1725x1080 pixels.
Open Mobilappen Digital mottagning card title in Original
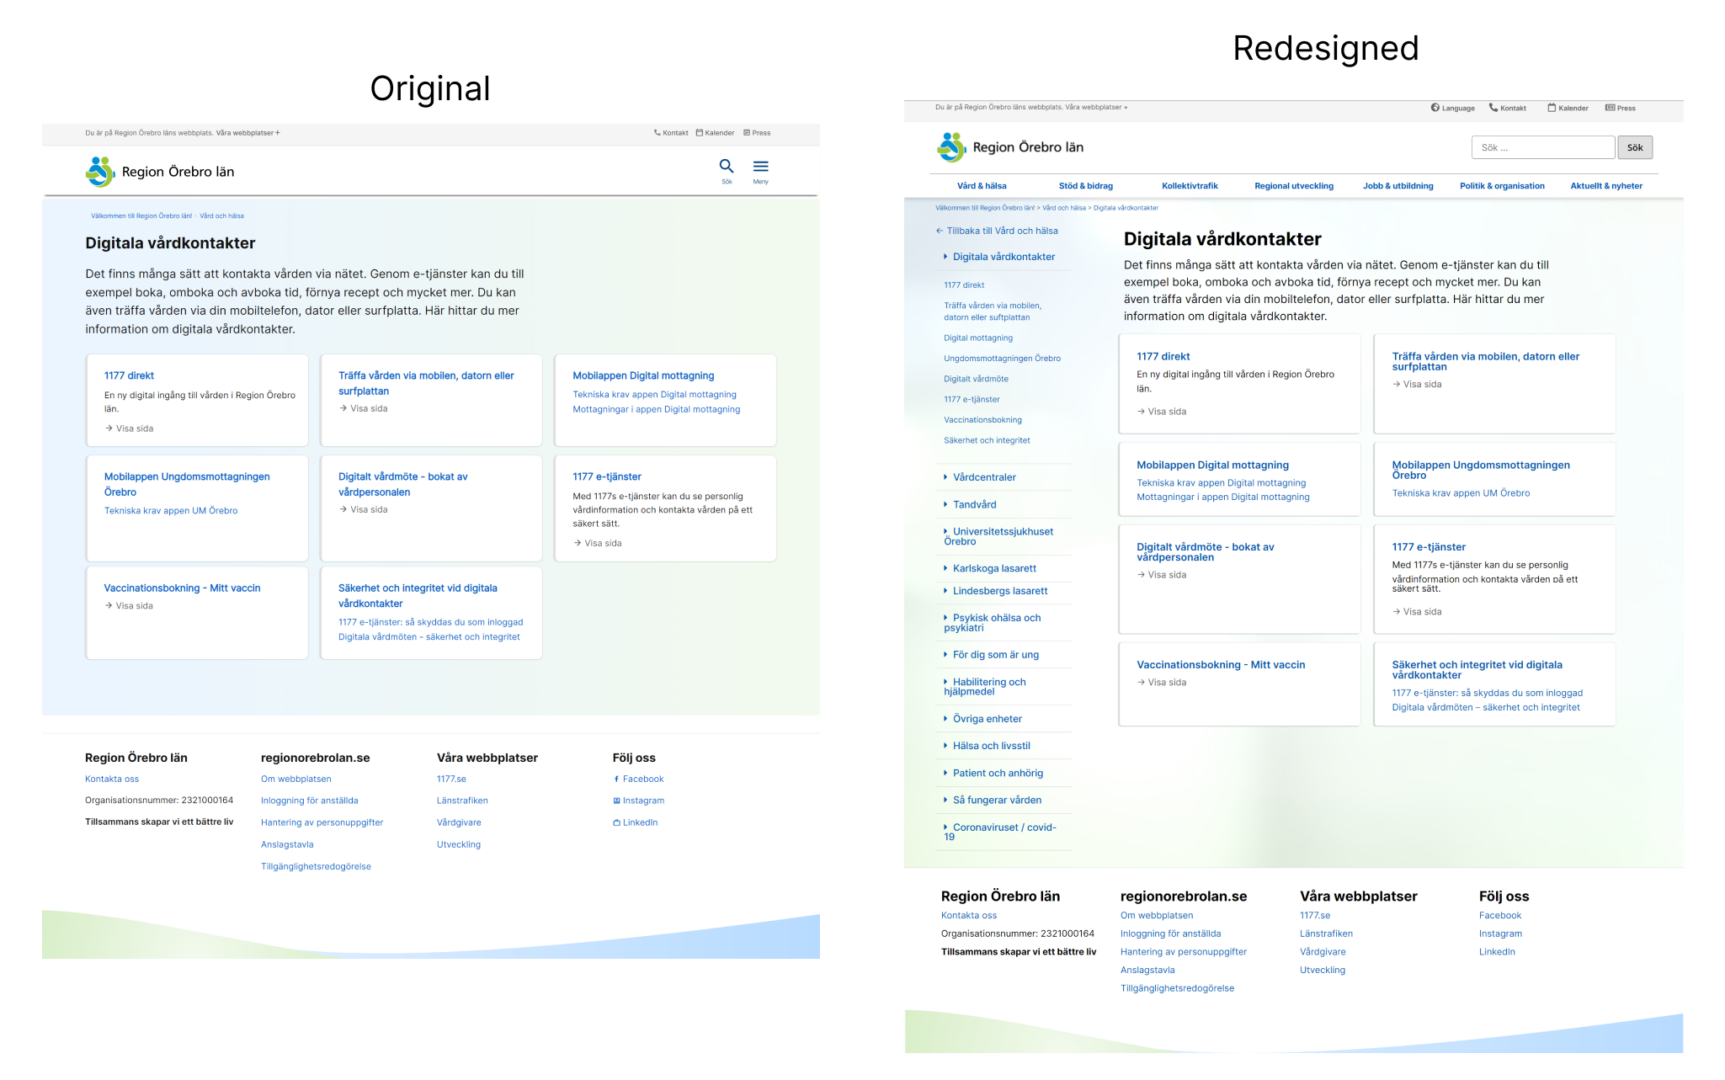643,376
